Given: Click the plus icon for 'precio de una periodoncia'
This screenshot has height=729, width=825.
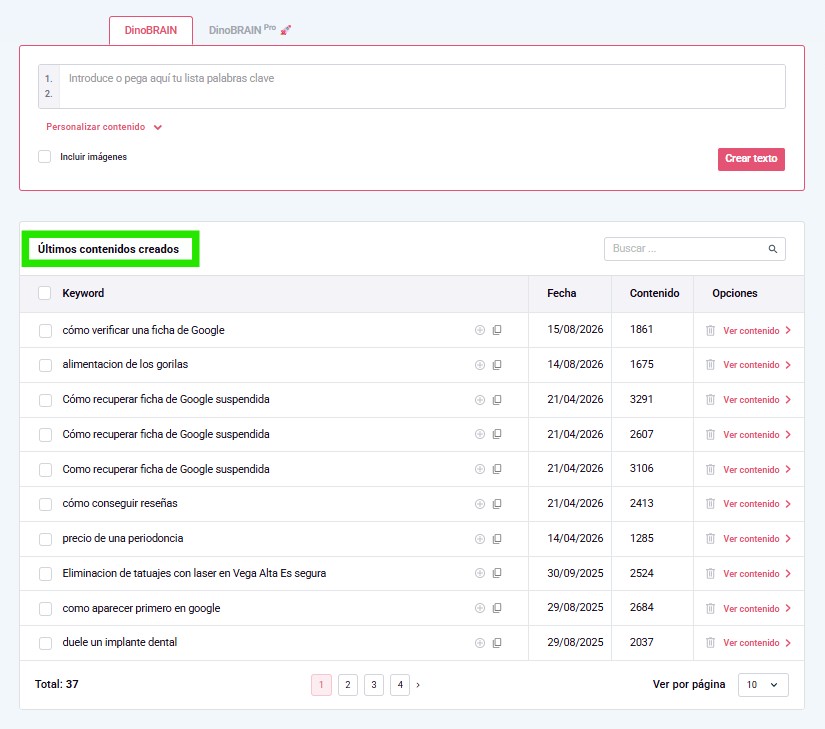Looking at the screenshot, I should [479, 539].
